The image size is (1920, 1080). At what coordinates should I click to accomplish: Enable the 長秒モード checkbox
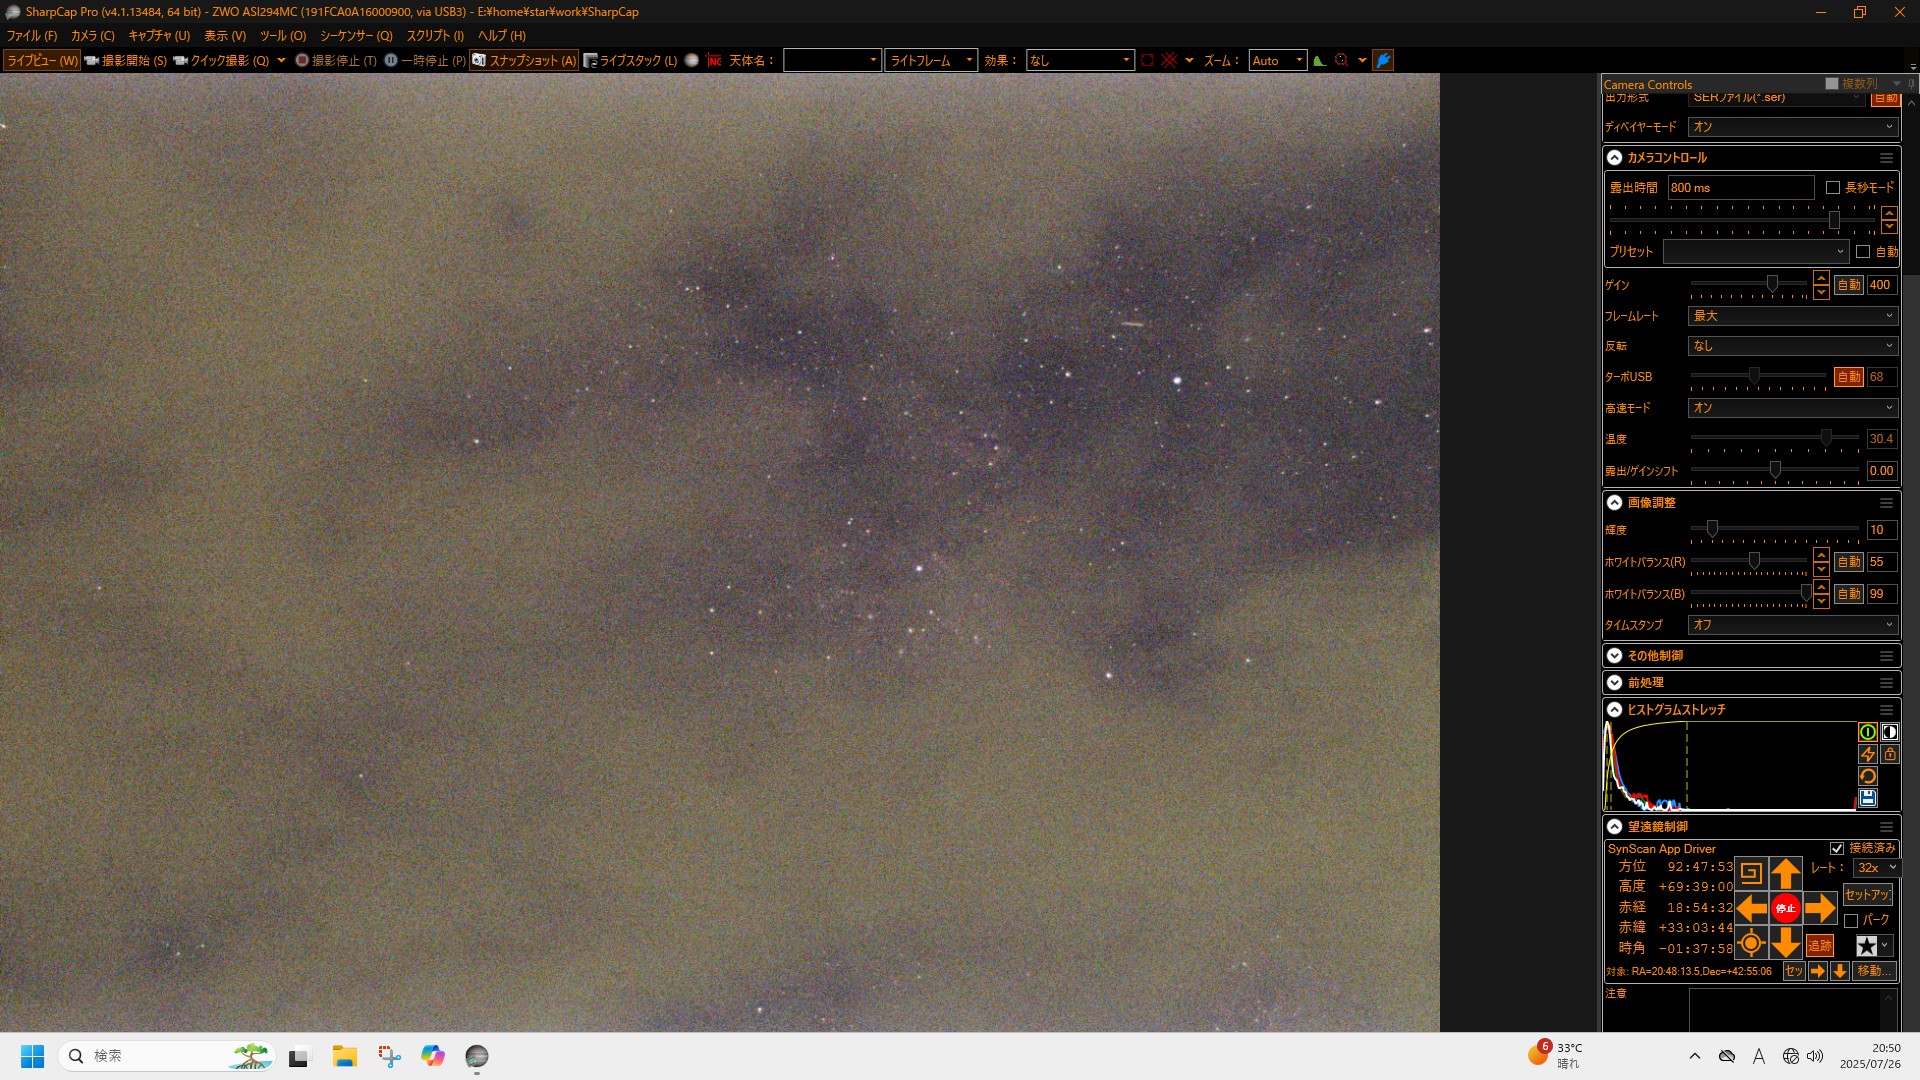(1833, 188)
